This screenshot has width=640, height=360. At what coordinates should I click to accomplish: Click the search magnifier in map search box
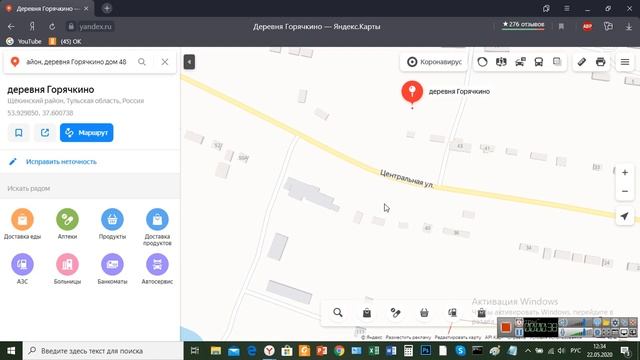point(142,62)
